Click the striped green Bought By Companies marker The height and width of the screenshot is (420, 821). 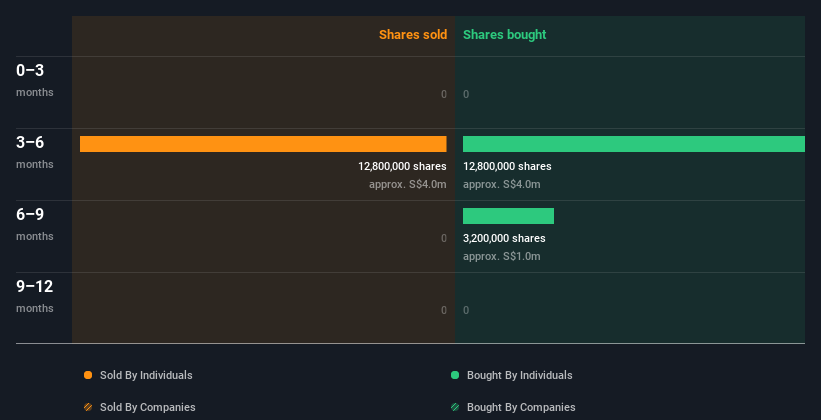(455, 407)
